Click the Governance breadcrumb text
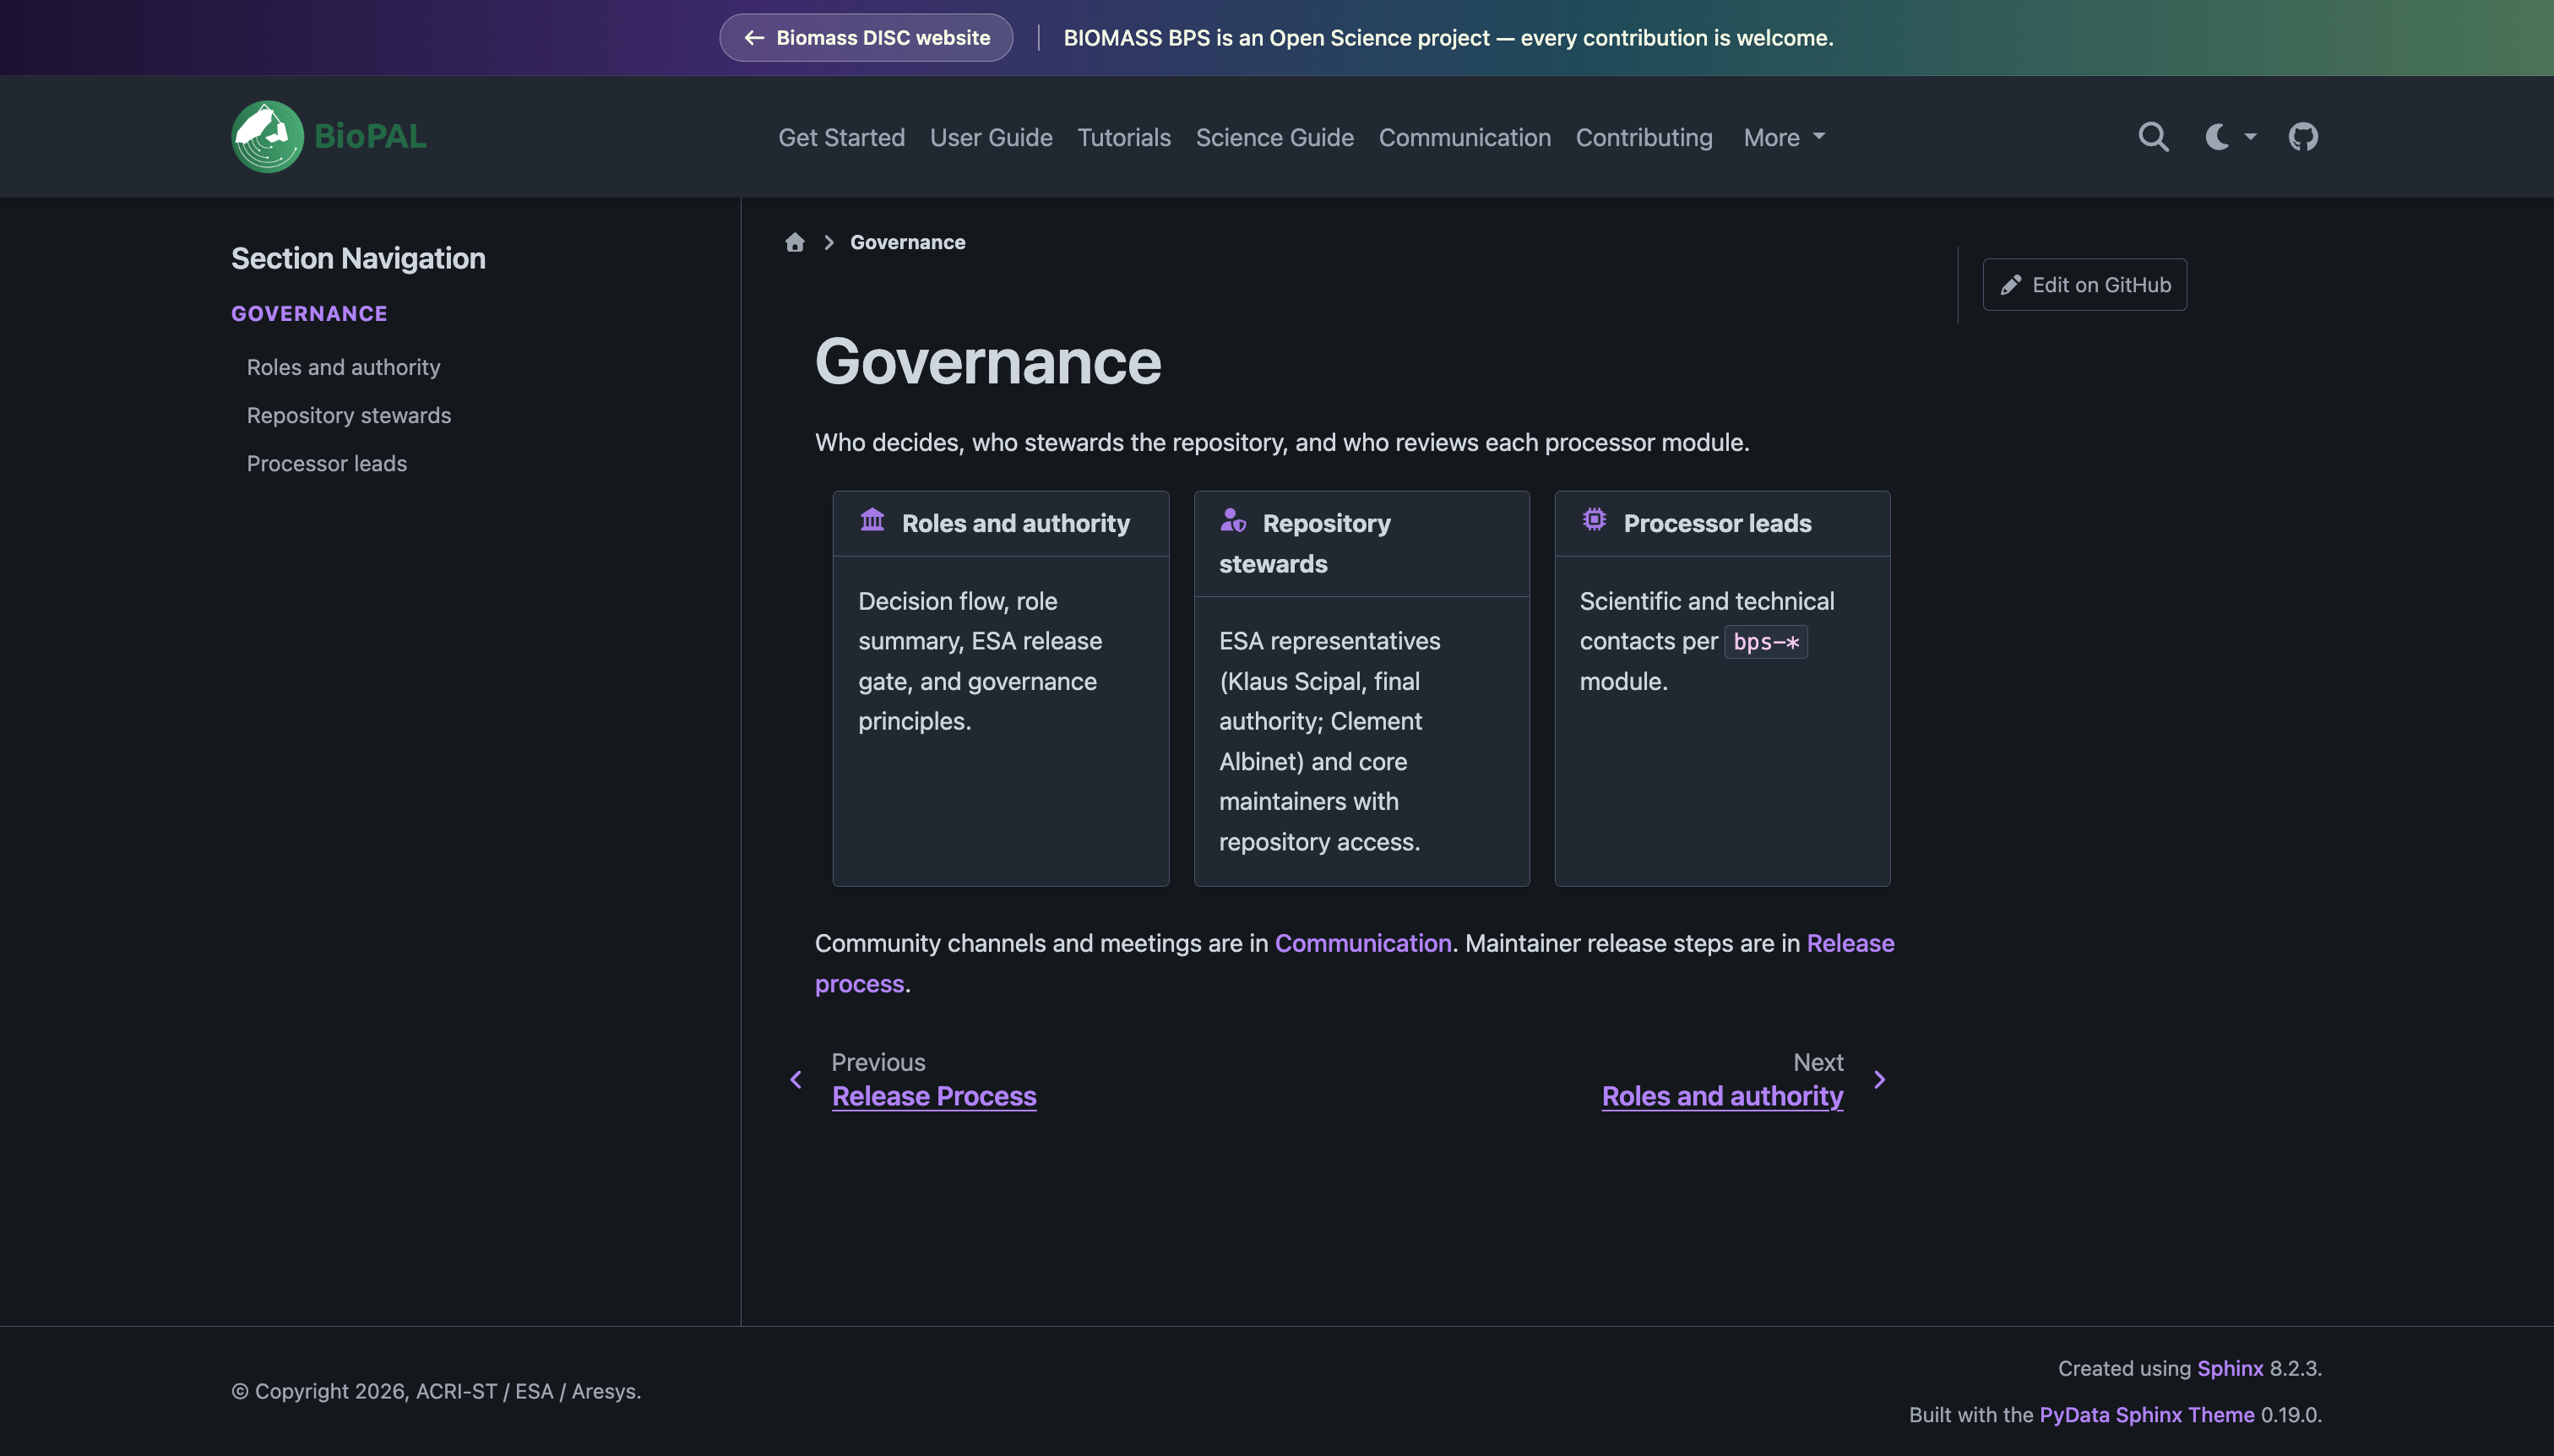2554x1456 pixels. click(907, 242)
